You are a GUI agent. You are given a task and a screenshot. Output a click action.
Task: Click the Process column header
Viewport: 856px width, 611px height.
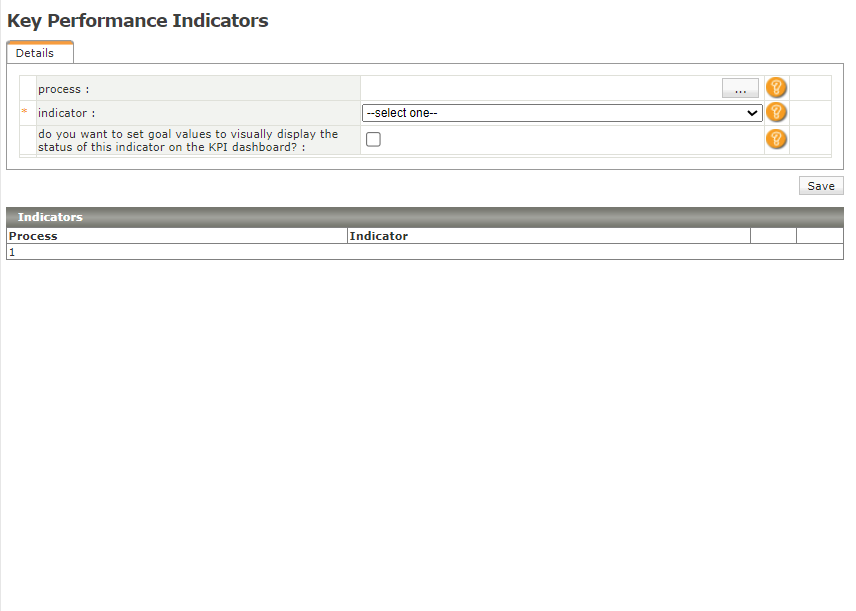pyautogui.click(x=33, y=236)
